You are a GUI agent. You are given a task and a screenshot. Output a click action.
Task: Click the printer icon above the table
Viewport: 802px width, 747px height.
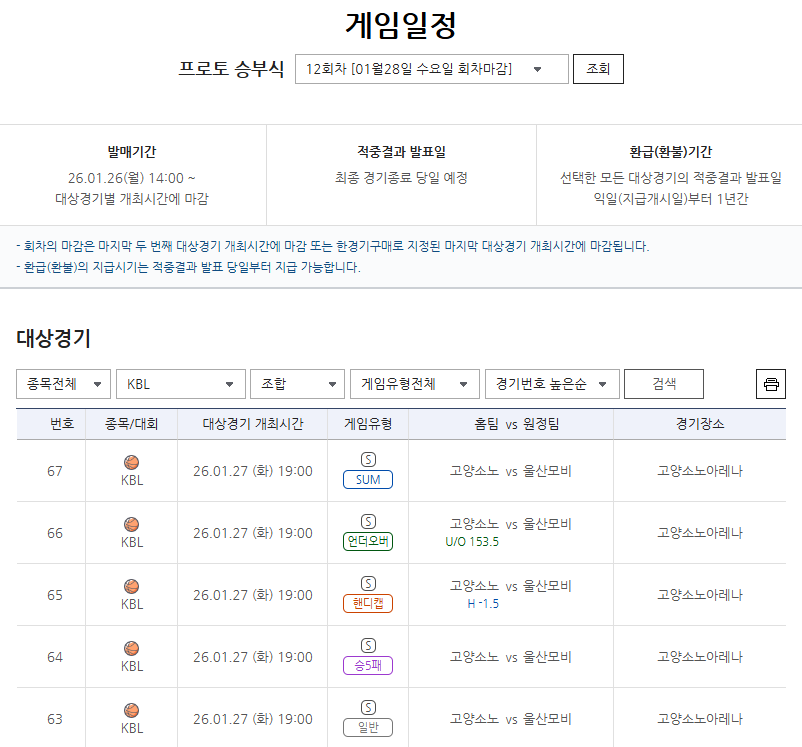click(x=770, y=383)
